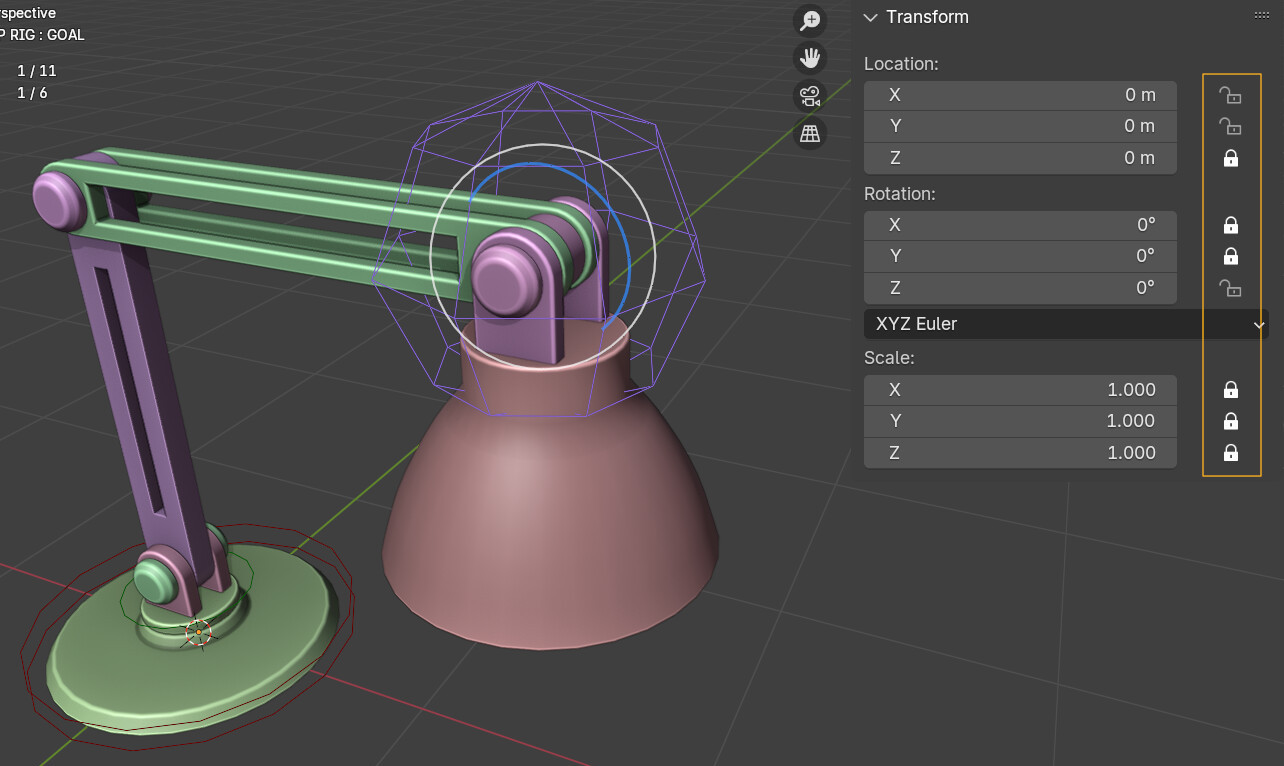Click the "Rotation:" label
This screenshot has width=1284, height=766.
tap(900, 194)
